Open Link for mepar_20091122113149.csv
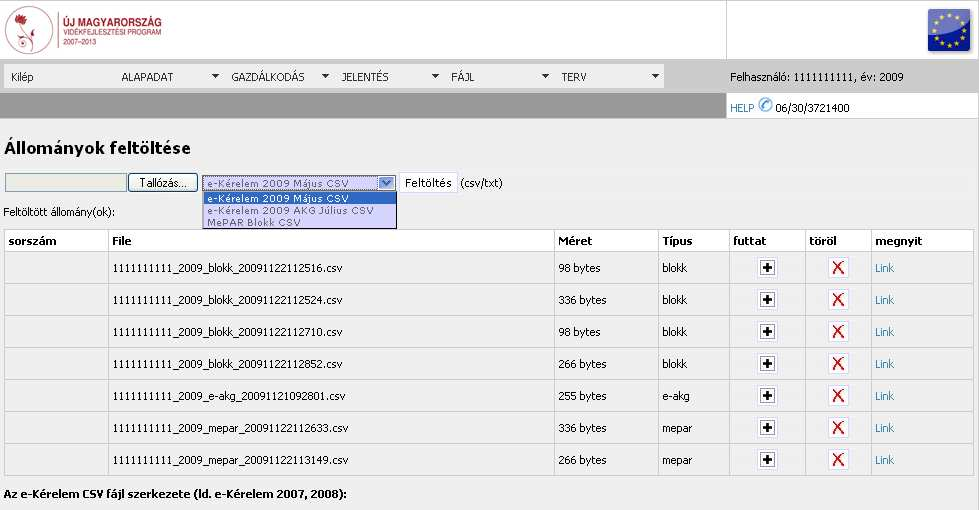979x510 pixels. click(884, 459)
